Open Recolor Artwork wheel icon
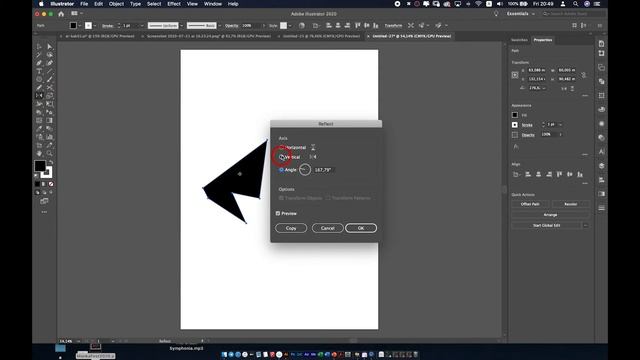Screen dimensions: 640x360 [302, 25]
